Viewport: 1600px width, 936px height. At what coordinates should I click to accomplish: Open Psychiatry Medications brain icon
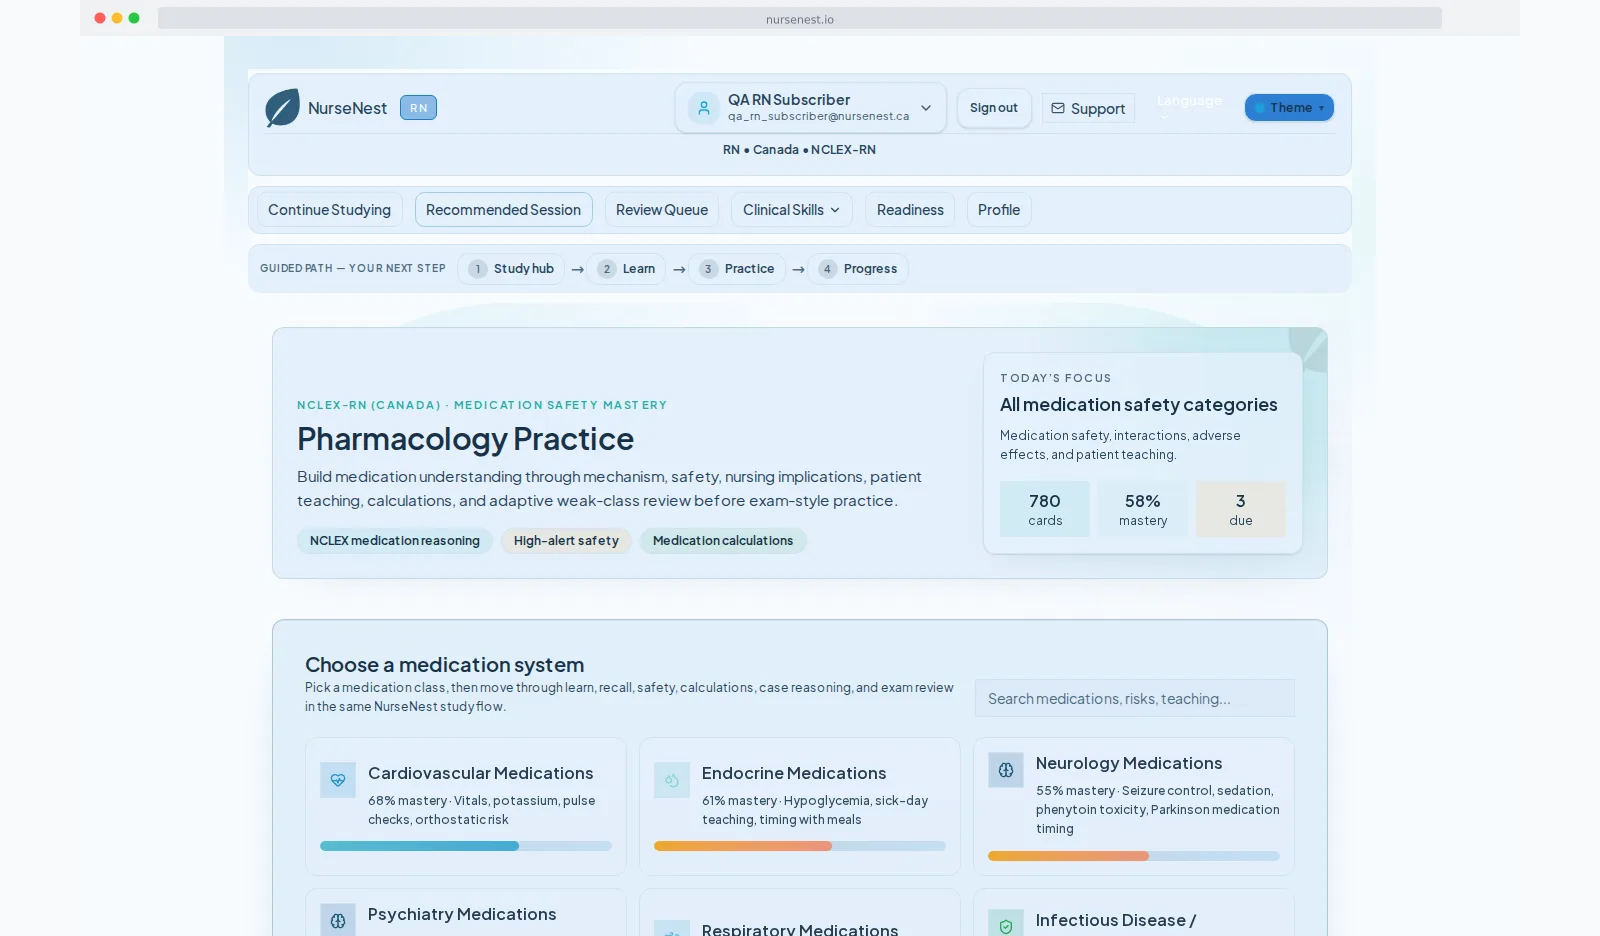[x=338, y=921]
